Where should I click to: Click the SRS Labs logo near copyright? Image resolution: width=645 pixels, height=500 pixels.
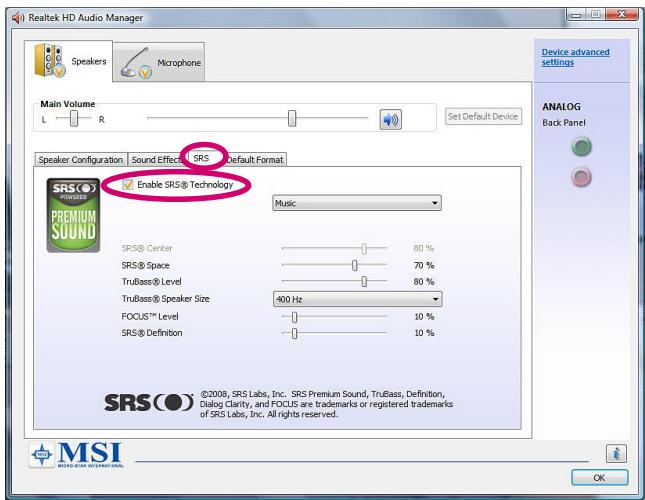(x=148, y=403)
